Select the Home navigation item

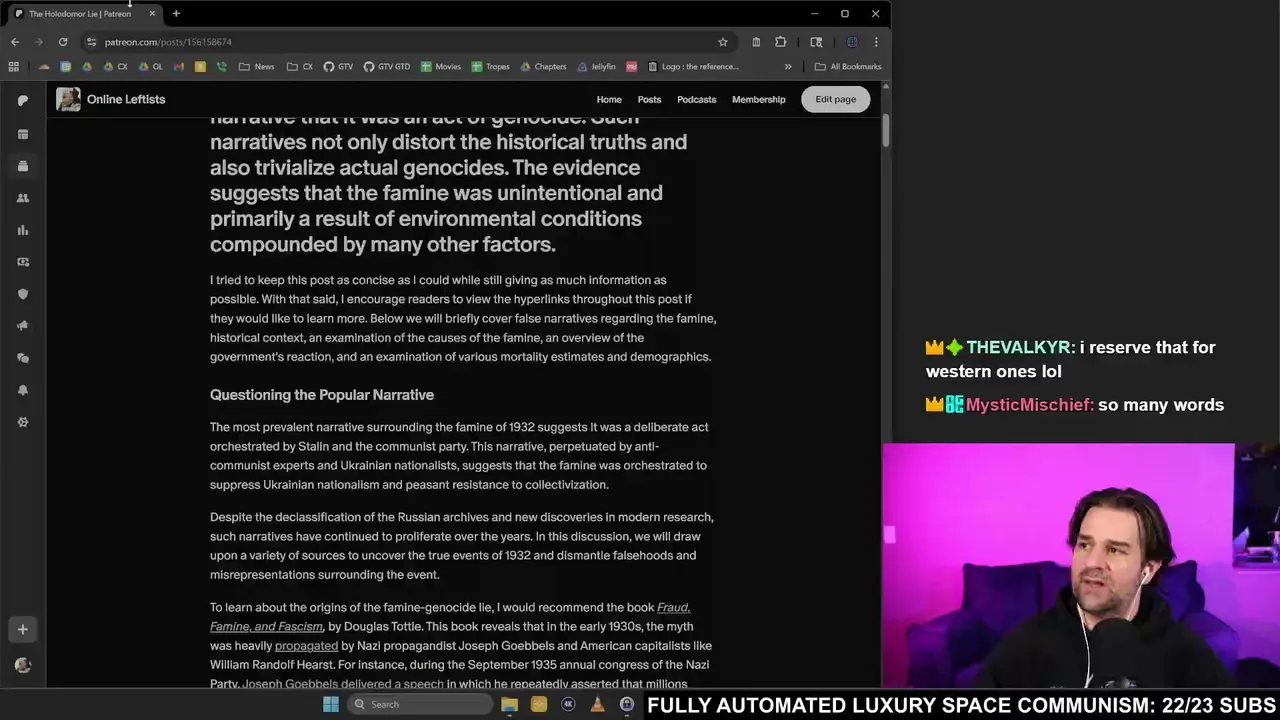pos(609,100)
